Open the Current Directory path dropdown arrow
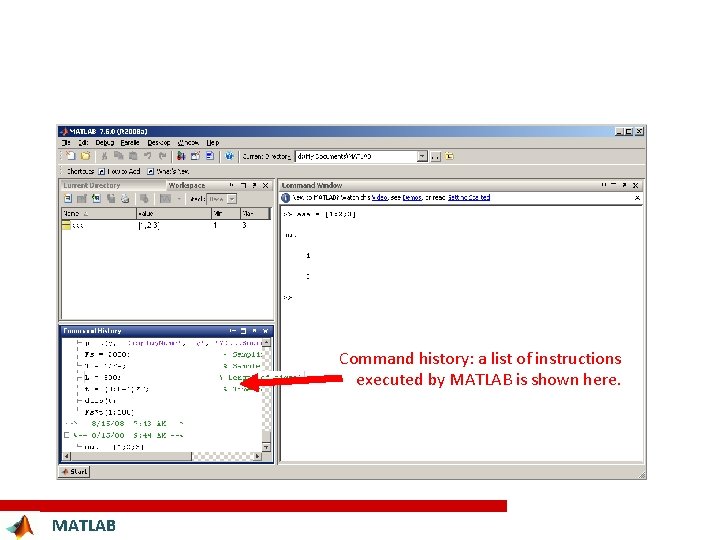 coord(422,157)
